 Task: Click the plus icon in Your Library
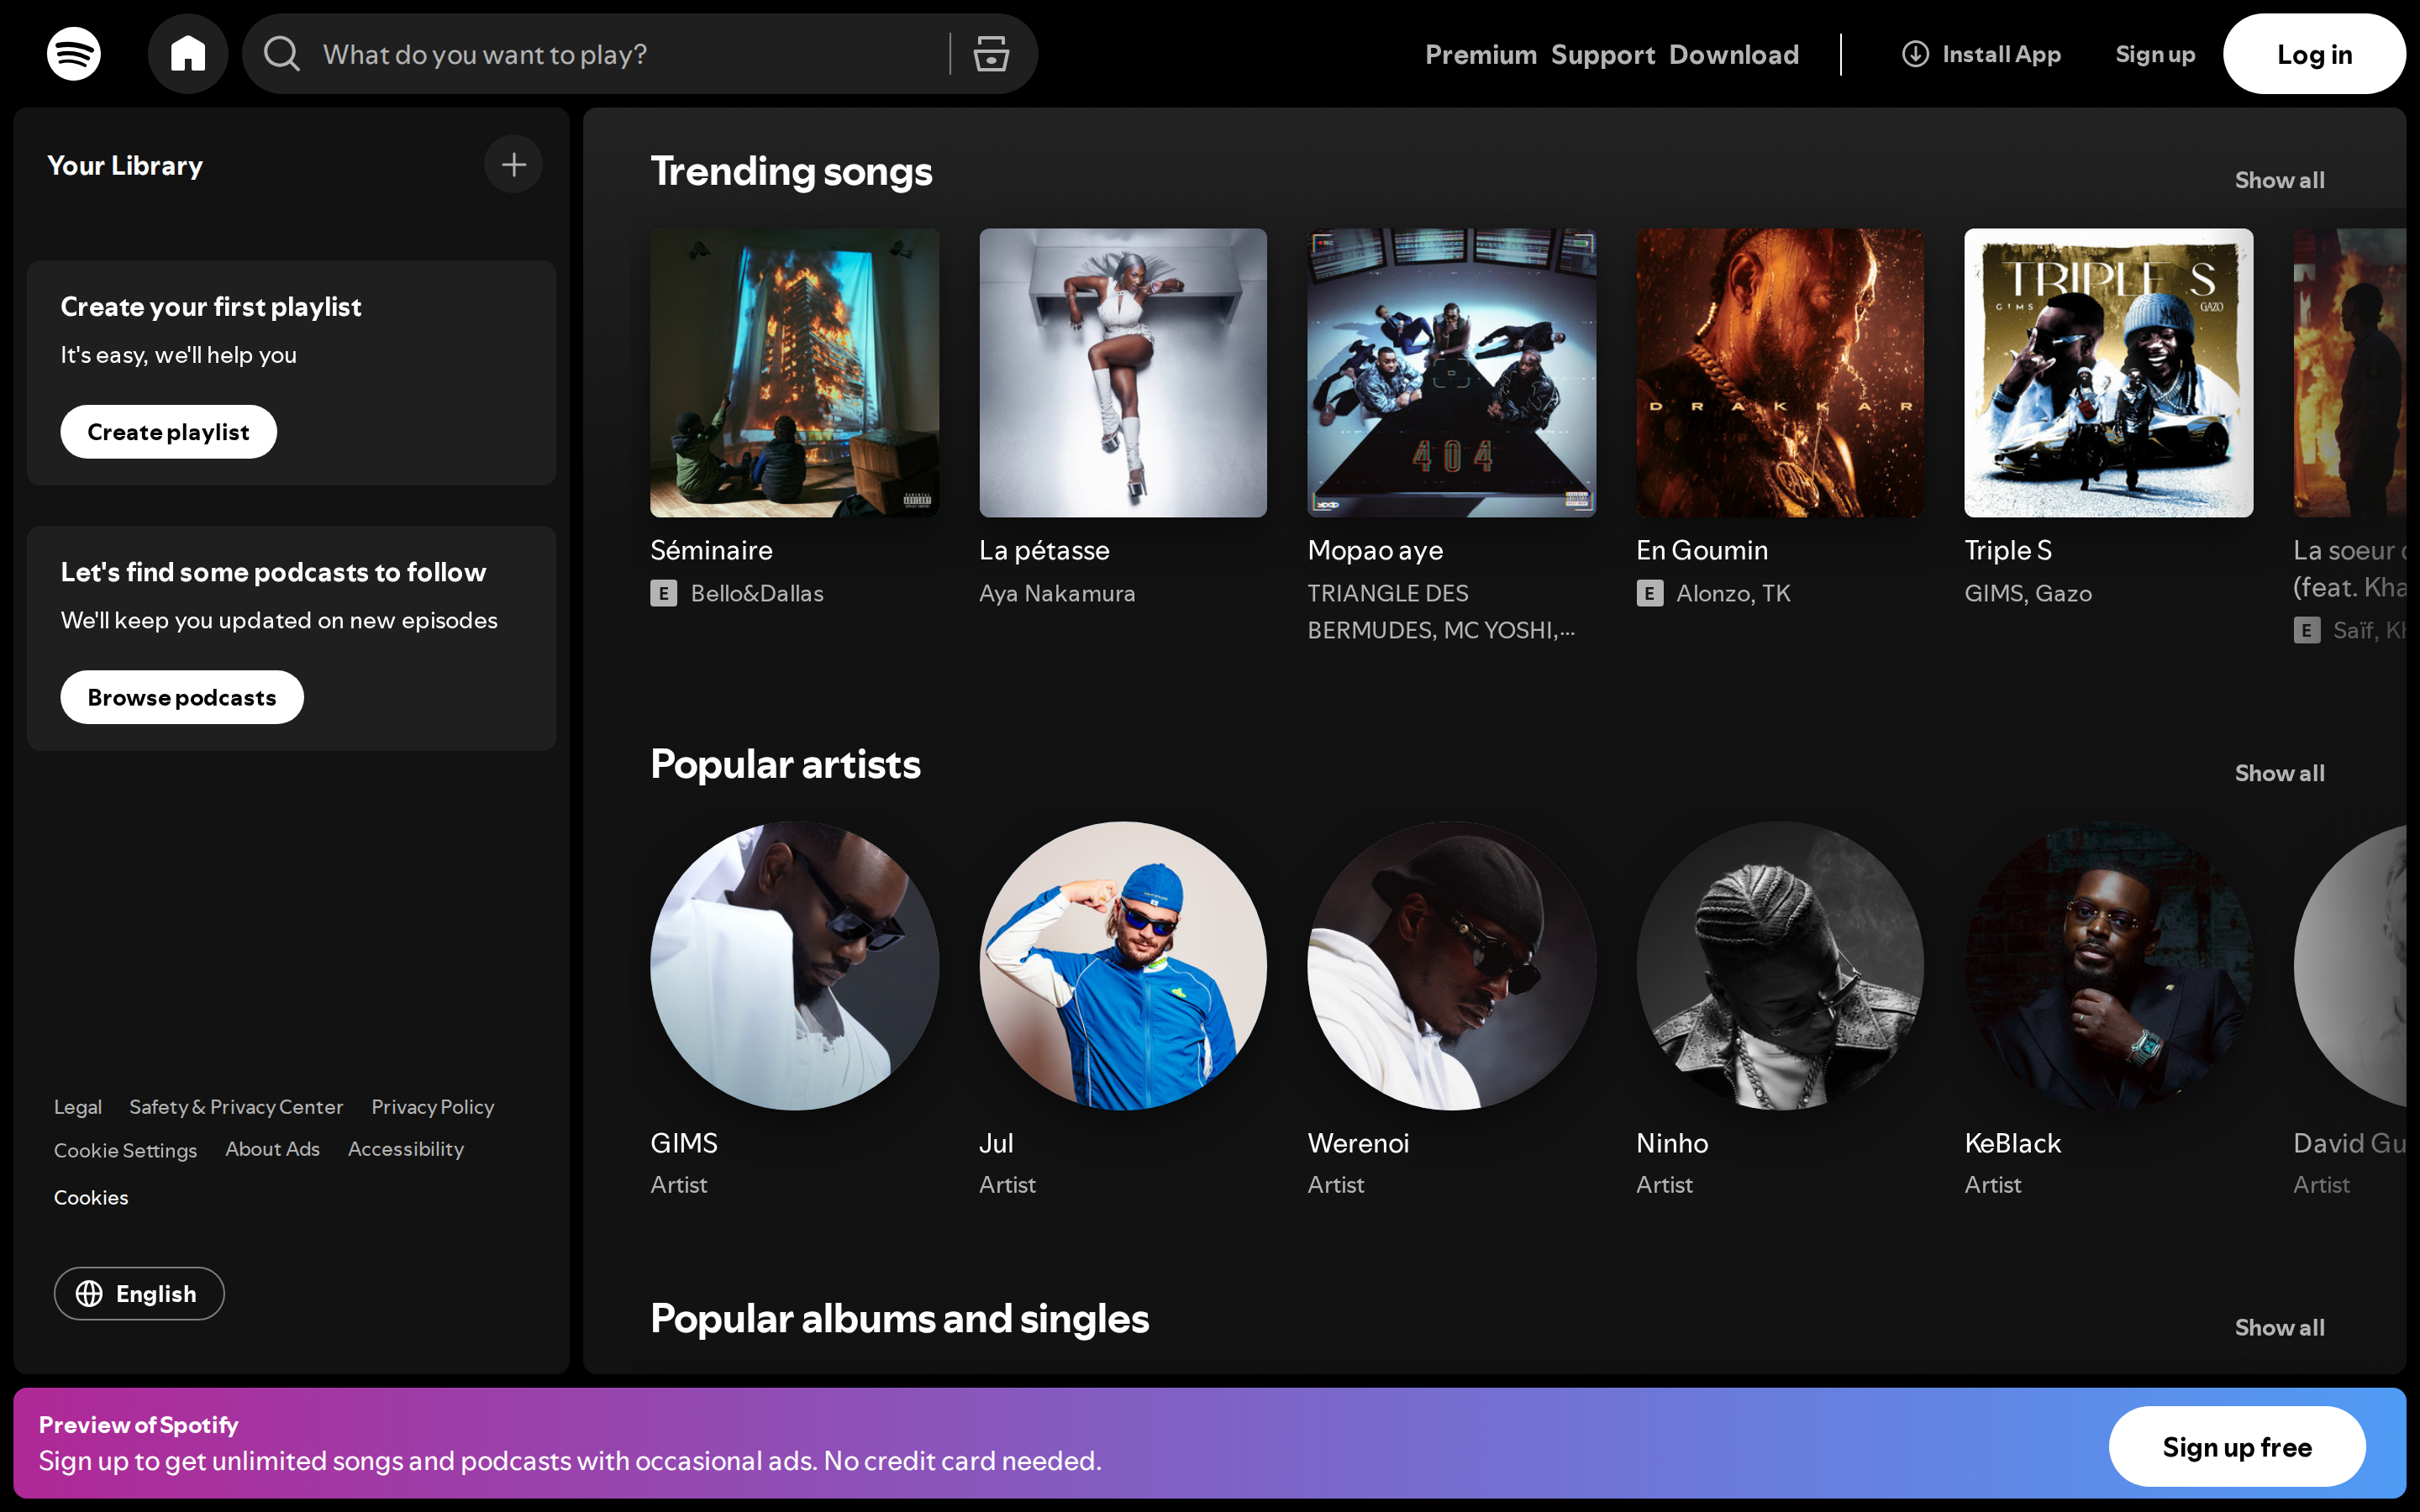tap(514, 165)
